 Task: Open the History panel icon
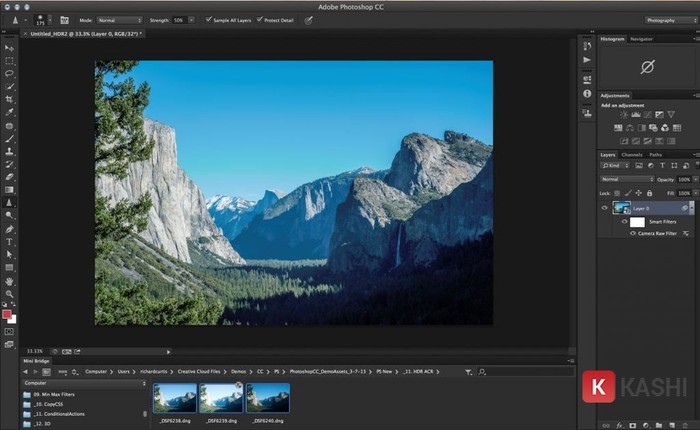pos(587,46)
